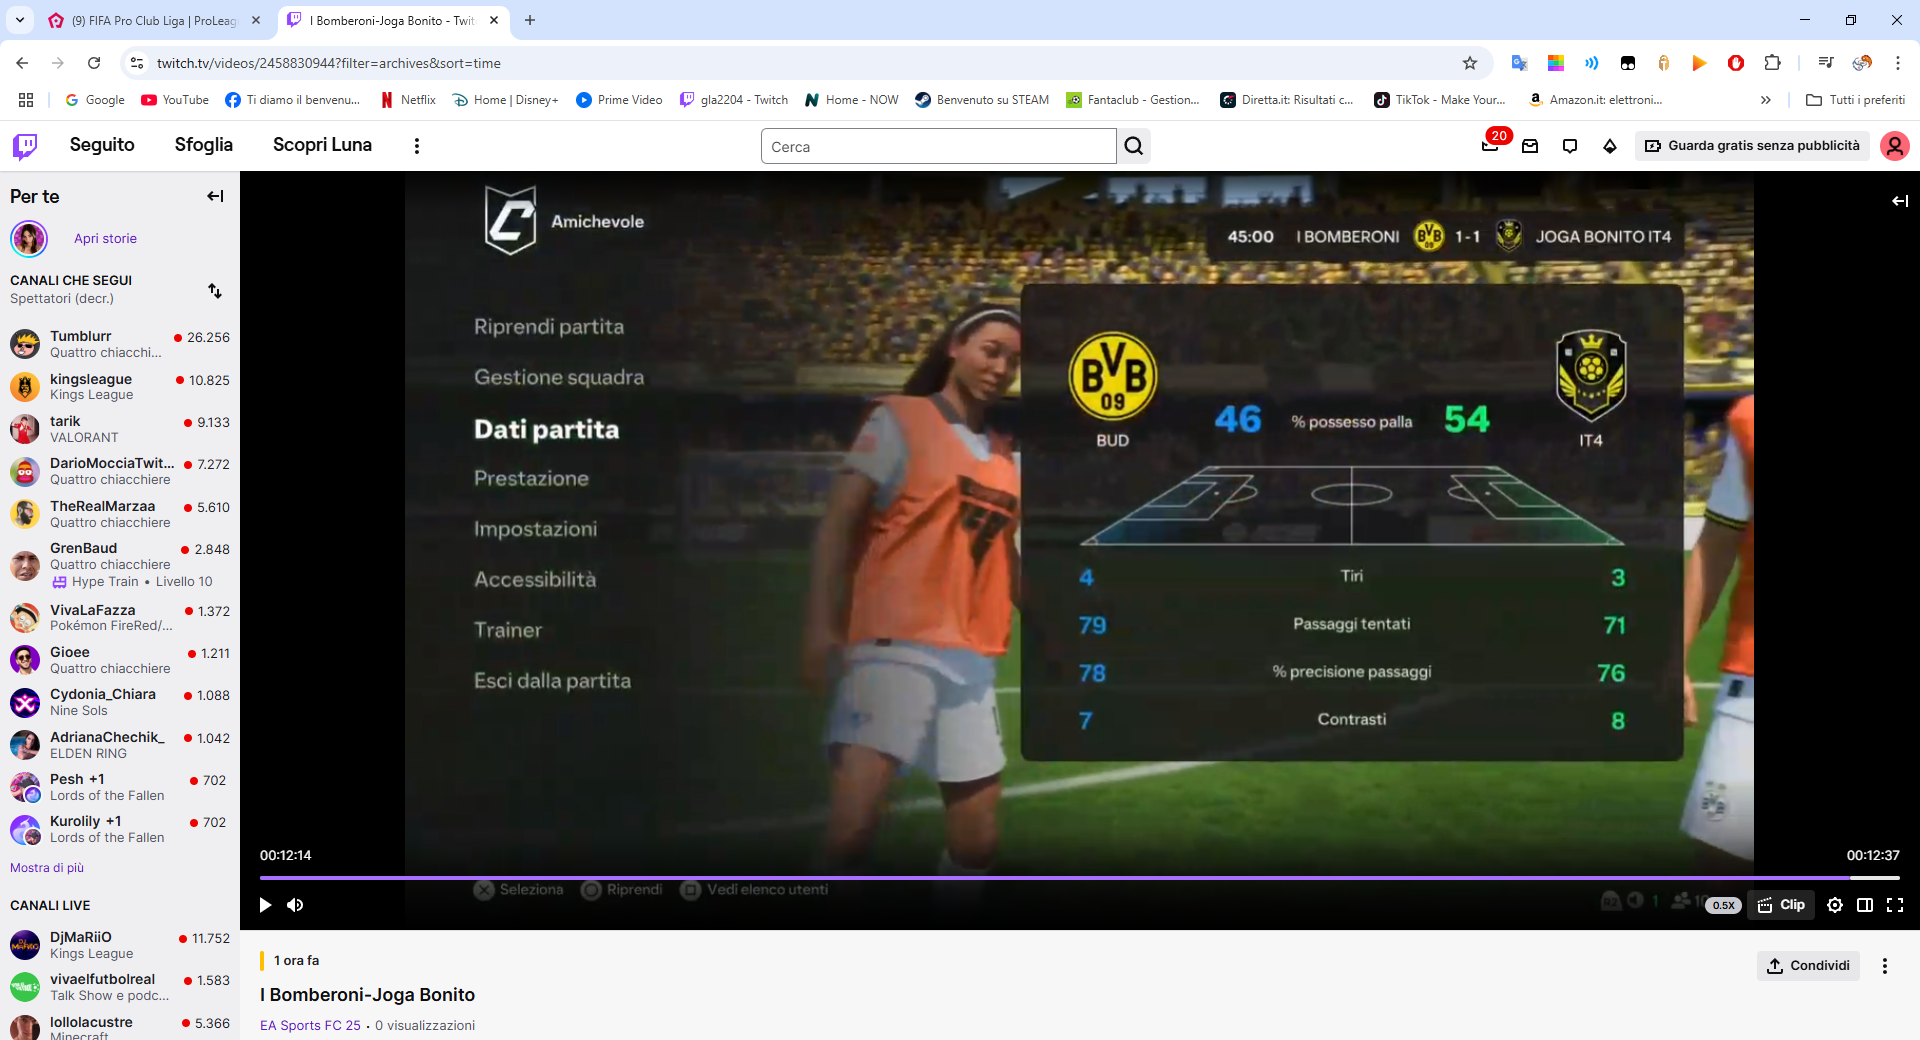The image size is (1920, 1040).
Task: Open the user profile avatar menu
Action: (1894, 146)
